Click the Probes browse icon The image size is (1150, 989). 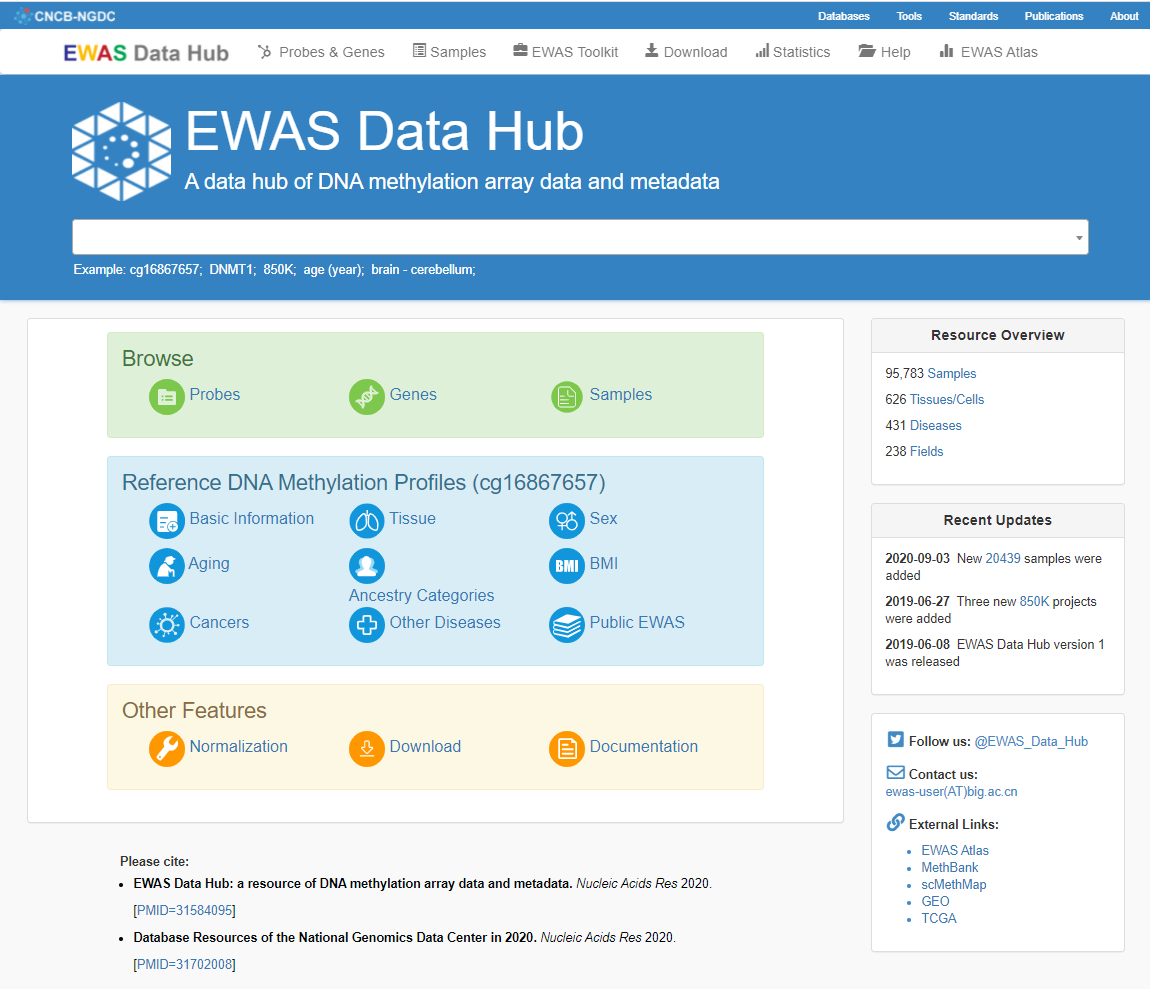click(x=166, y=397)
